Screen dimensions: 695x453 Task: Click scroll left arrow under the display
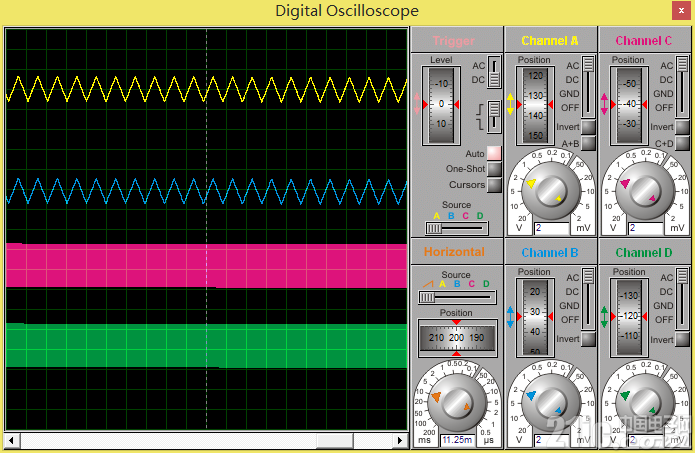tap(12, 441)
